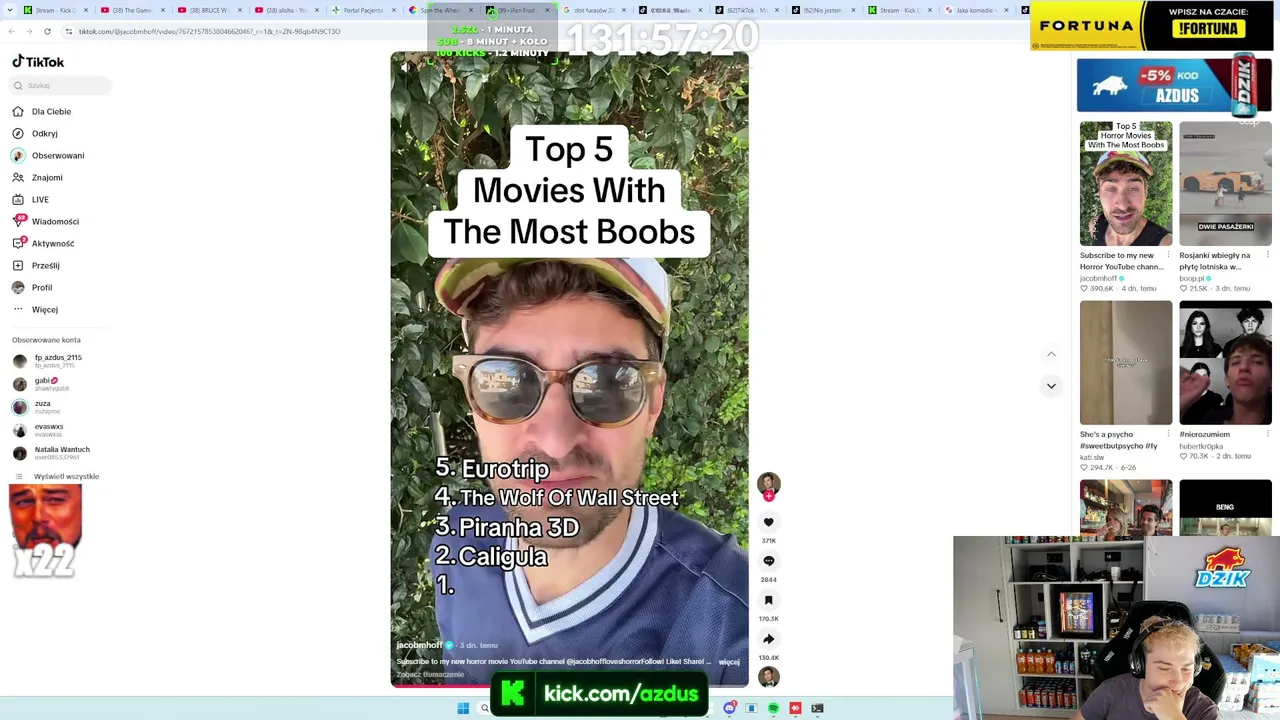This screenshot has width=1280, height=720.
Task: Open Wyświetl wszystkie followed accounts list
Action: 66,476
